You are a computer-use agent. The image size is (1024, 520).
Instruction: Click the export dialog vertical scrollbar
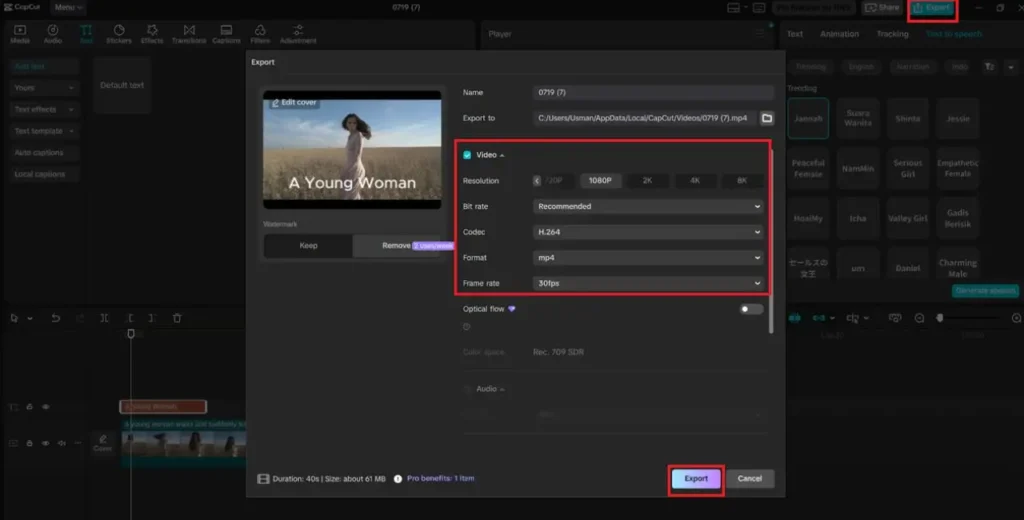coord(771,242)
